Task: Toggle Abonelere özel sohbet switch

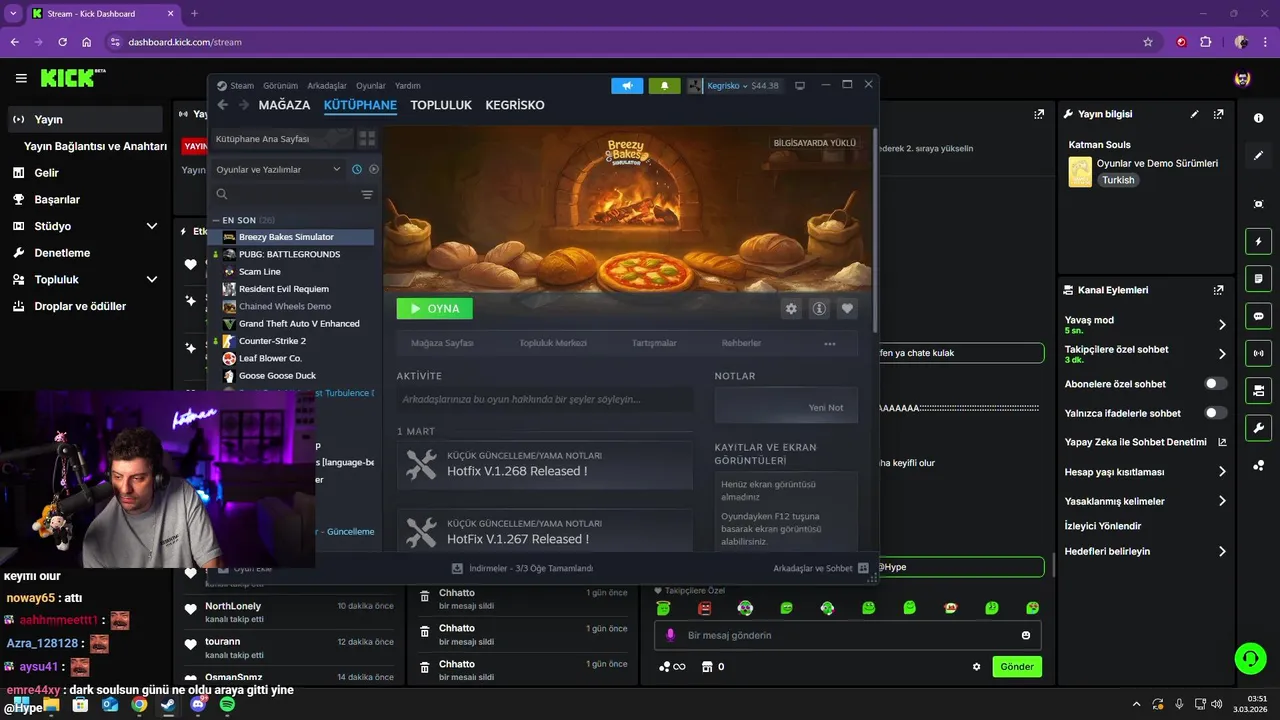Action: click(x=1216, y=384)
